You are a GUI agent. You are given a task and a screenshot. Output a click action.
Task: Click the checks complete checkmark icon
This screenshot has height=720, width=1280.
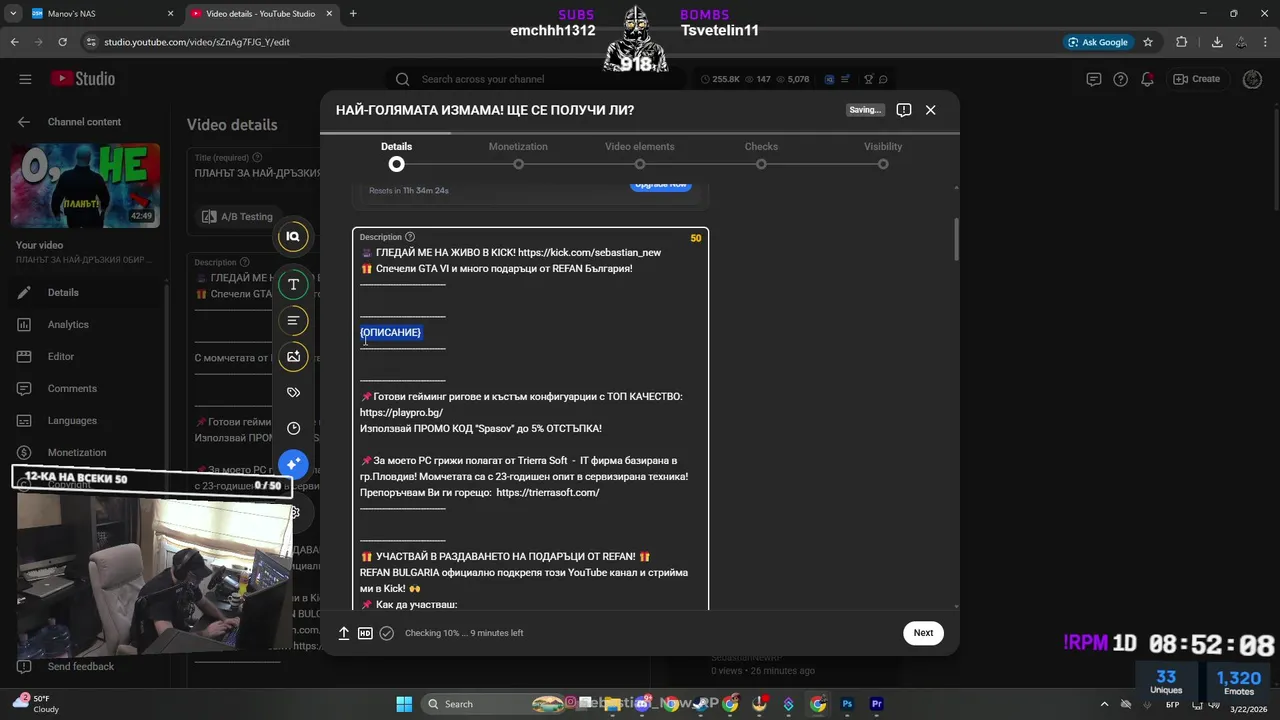387,633
